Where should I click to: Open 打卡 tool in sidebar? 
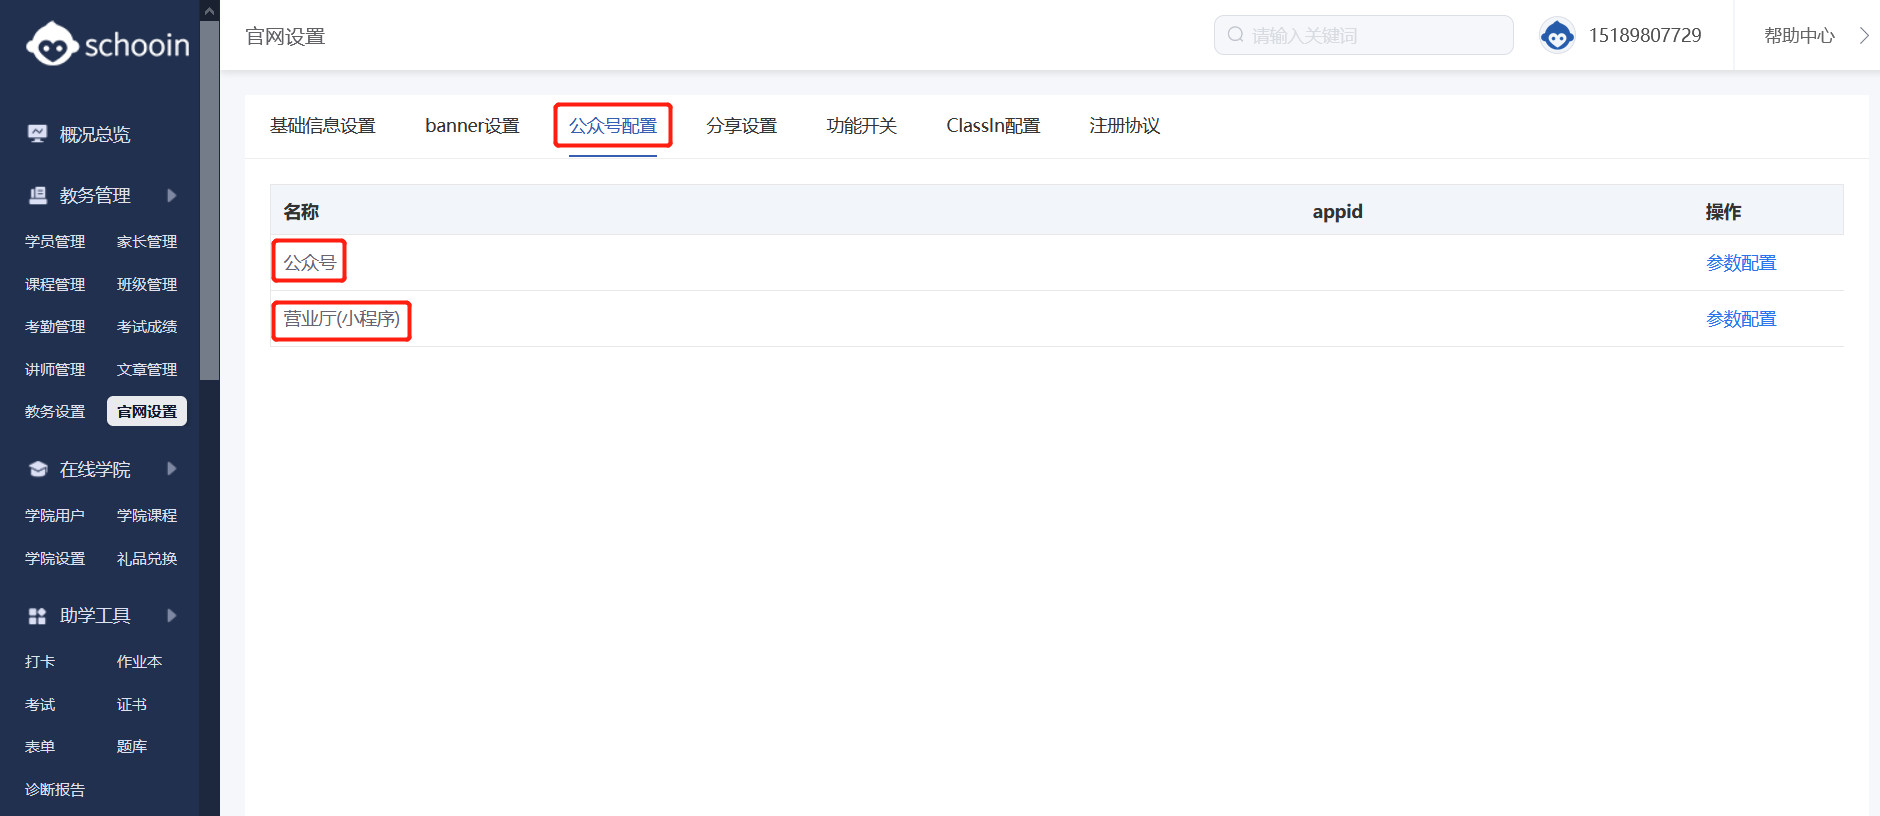coord(40,662)
